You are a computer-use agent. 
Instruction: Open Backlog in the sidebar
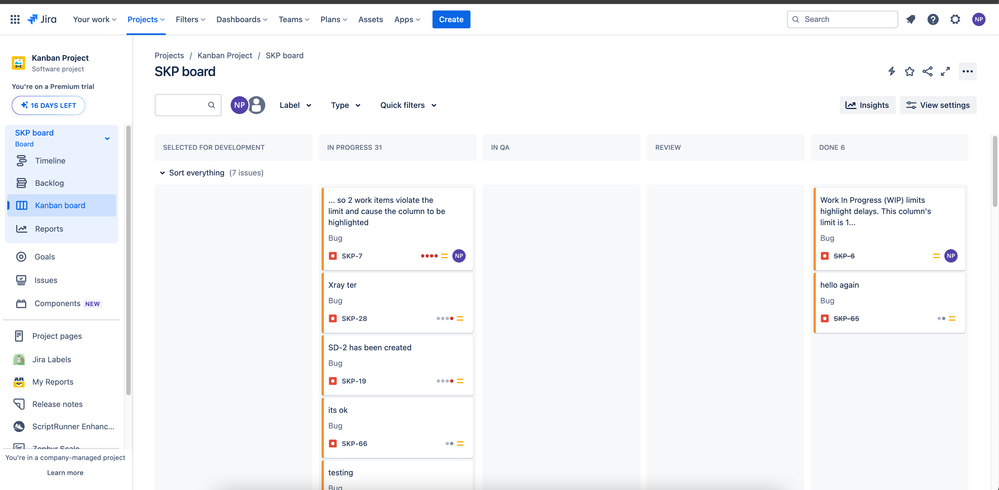click(62, 183)
